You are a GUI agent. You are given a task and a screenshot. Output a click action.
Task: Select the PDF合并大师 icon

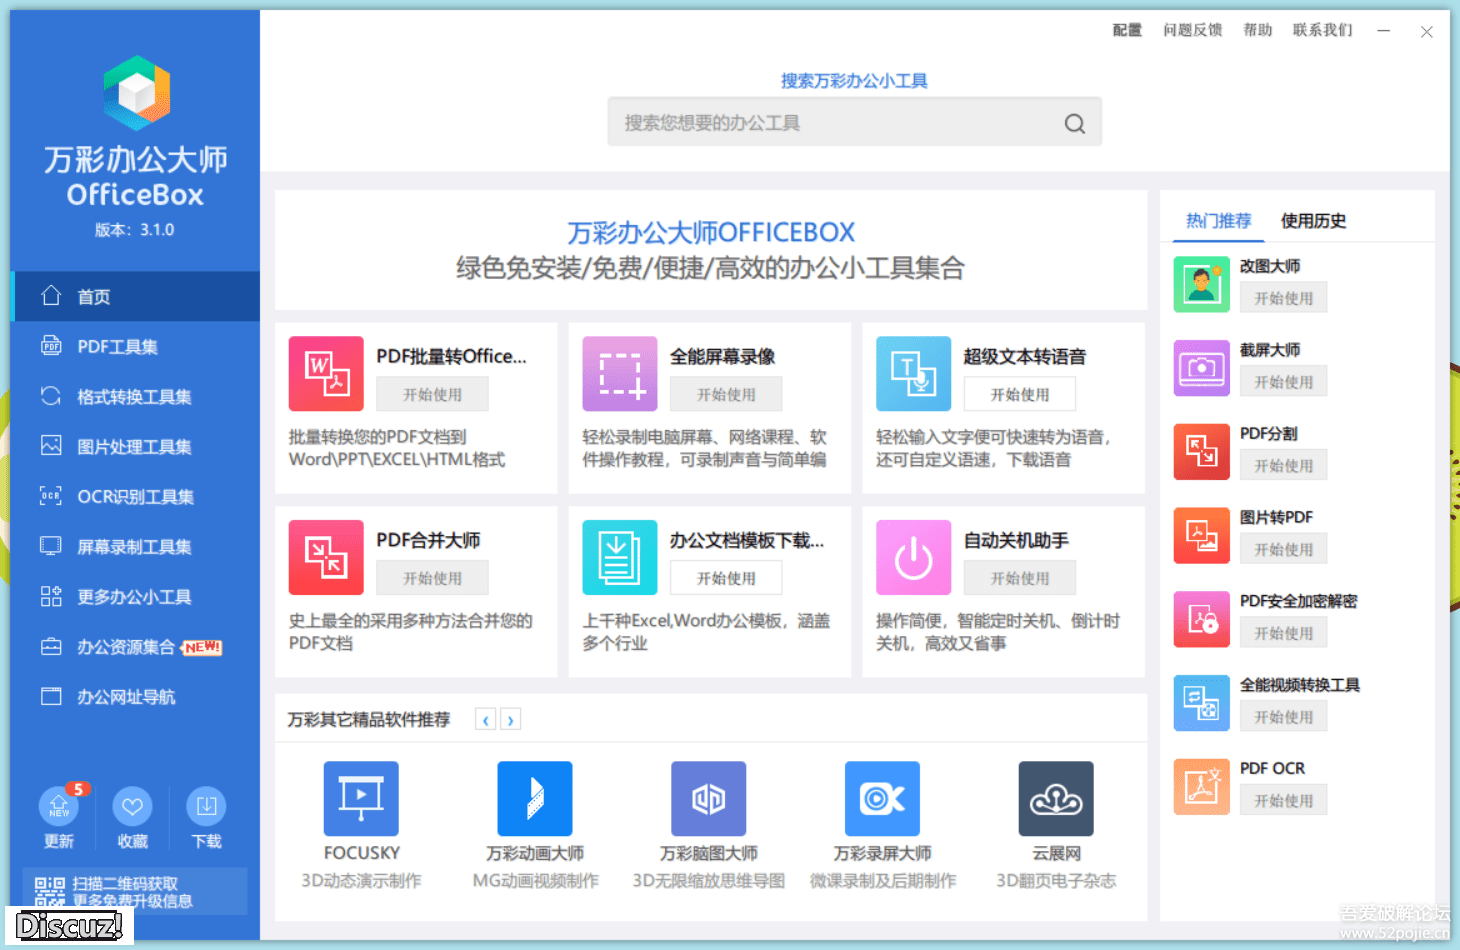[x=326, y=558]
